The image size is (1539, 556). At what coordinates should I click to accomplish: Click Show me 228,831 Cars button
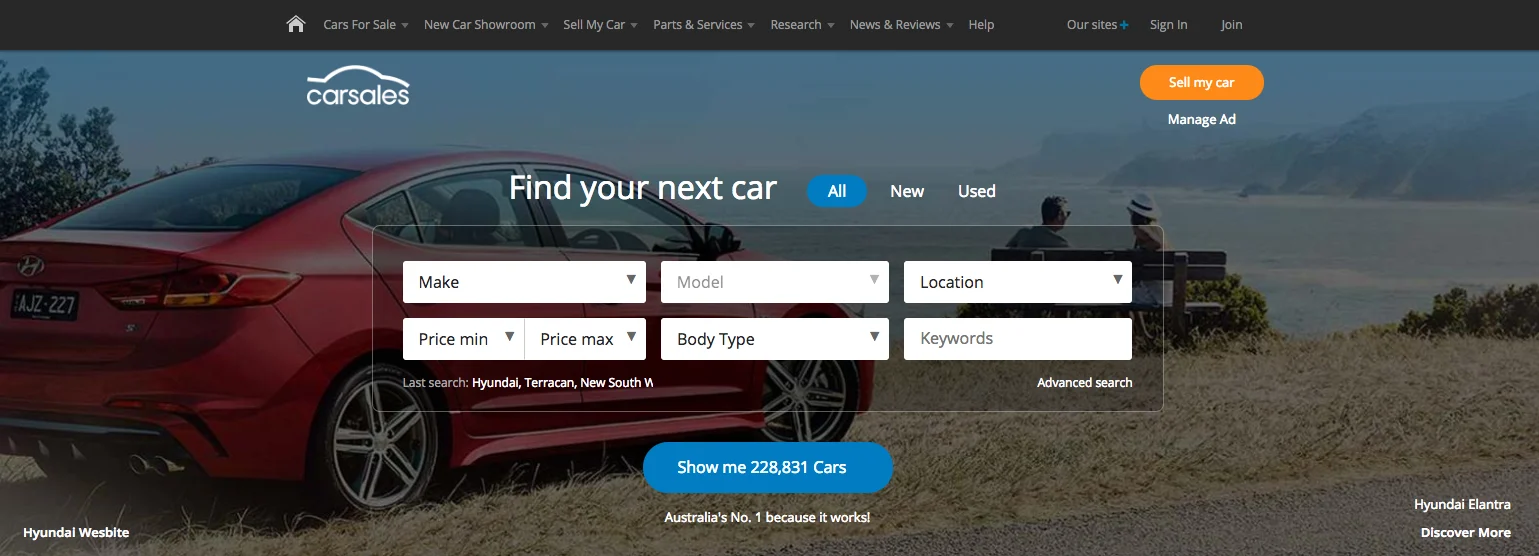pos(767,467)
